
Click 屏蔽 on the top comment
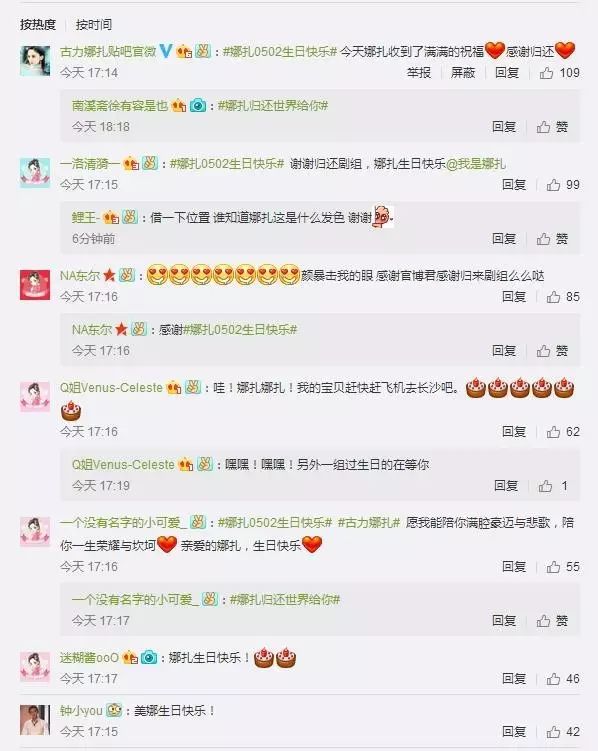coord(463,73)
